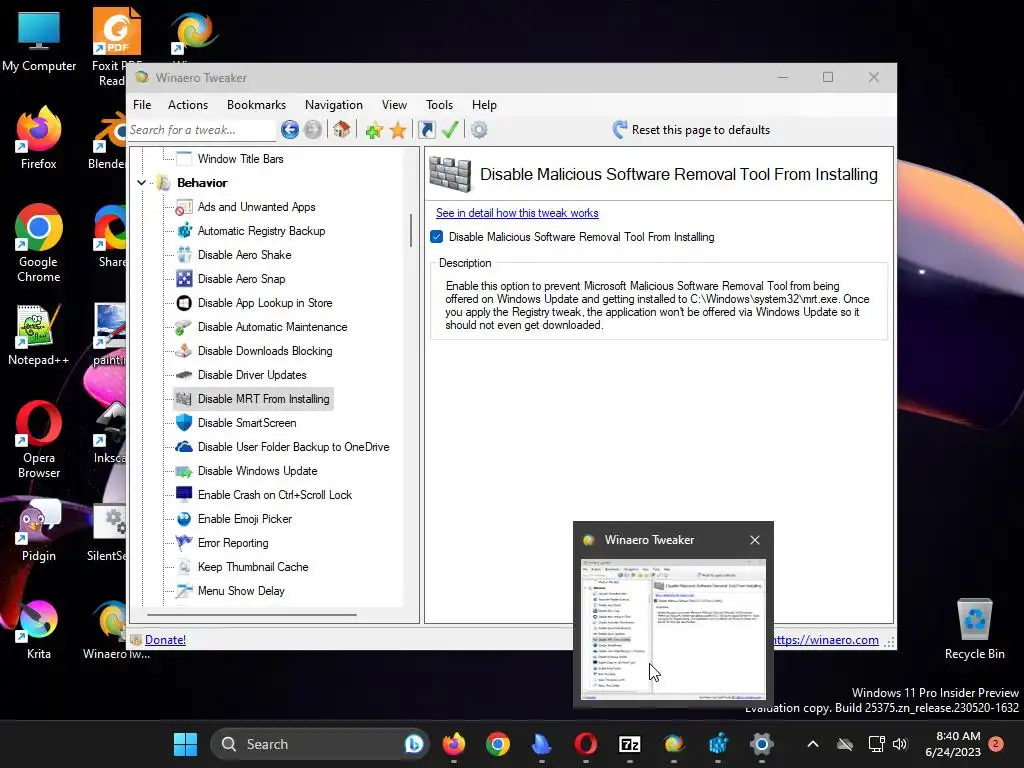The height and width of the screenshot is (768, 1024).
Task: Select Menu Show Delay tweak
Action: click(241, 591)
